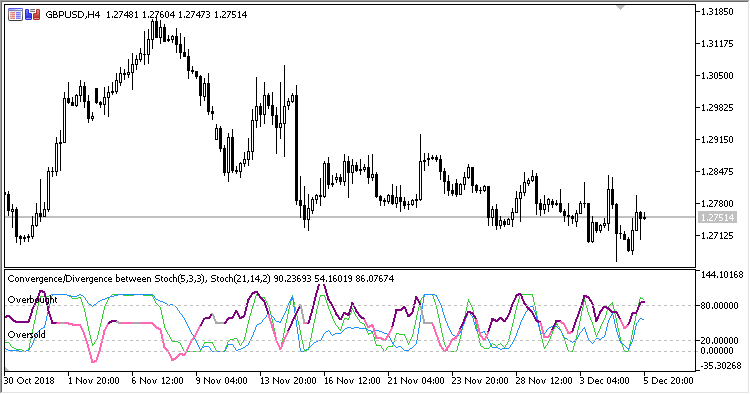Image resolution: width=750 pixels, height=394 pixels.
Task: Click the 1.27800 price scale value
Action: [x=717, y=204]
